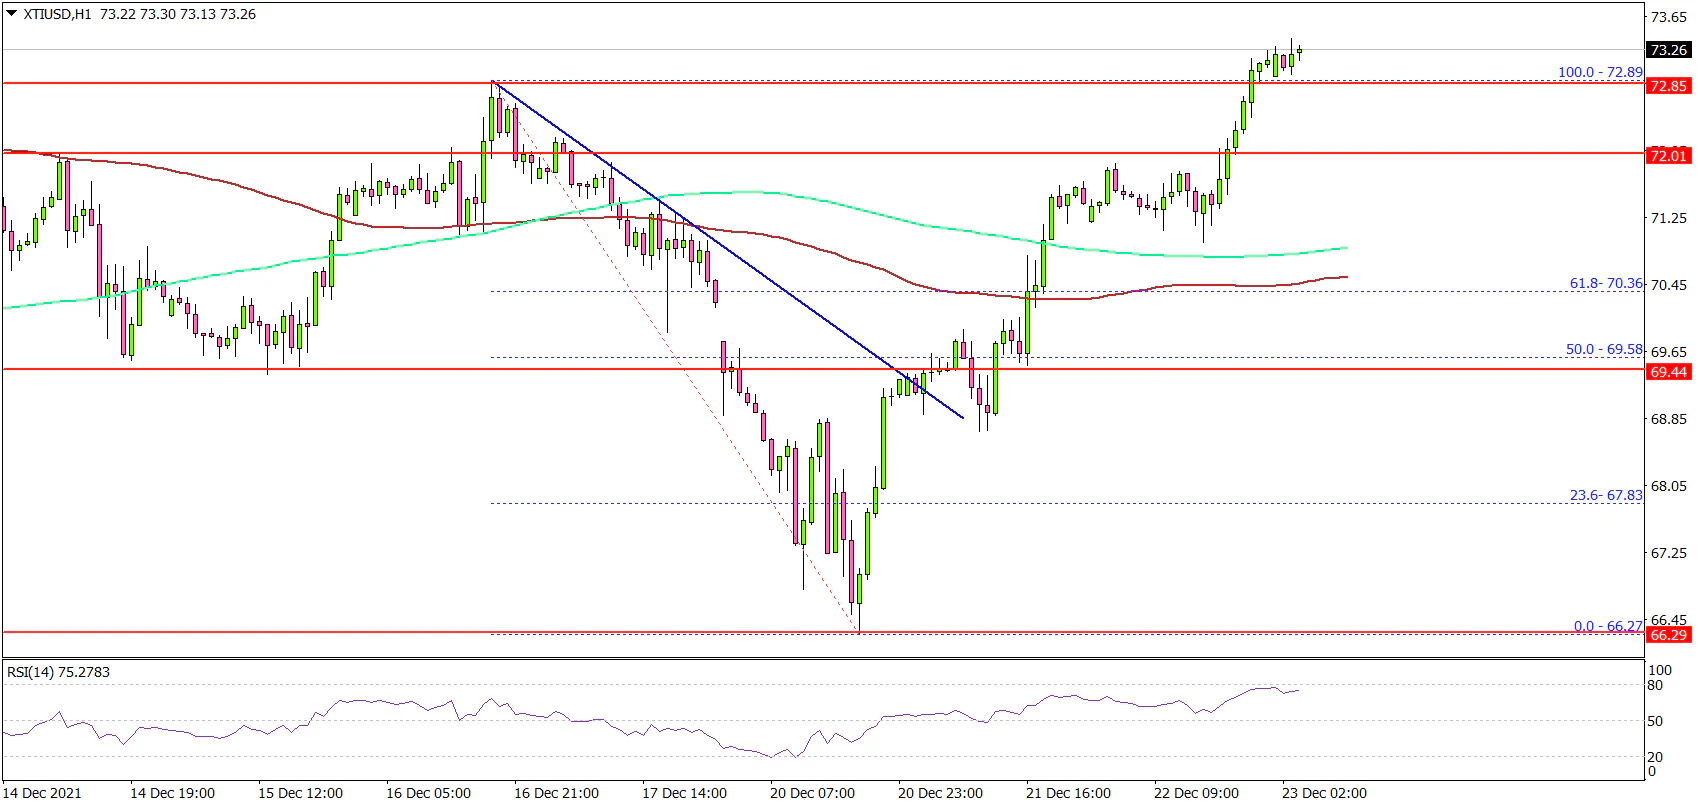This screenshot has width=1700, height=807.
Task: Select the 73.65 price on the scale
Action: click(x=1668, y=17)
